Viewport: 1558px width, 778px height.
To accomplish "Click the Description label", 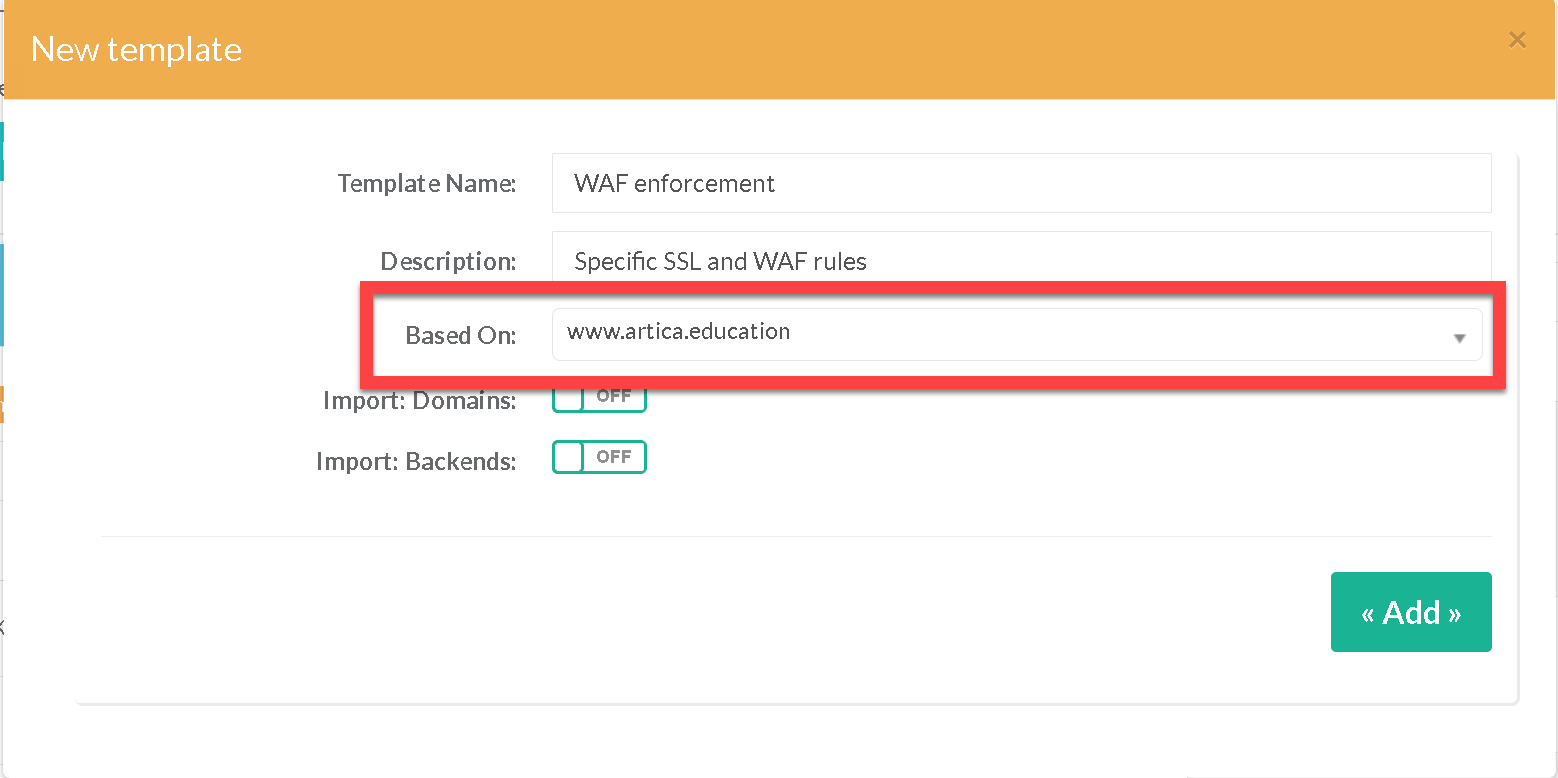I will tap(448, 262).
